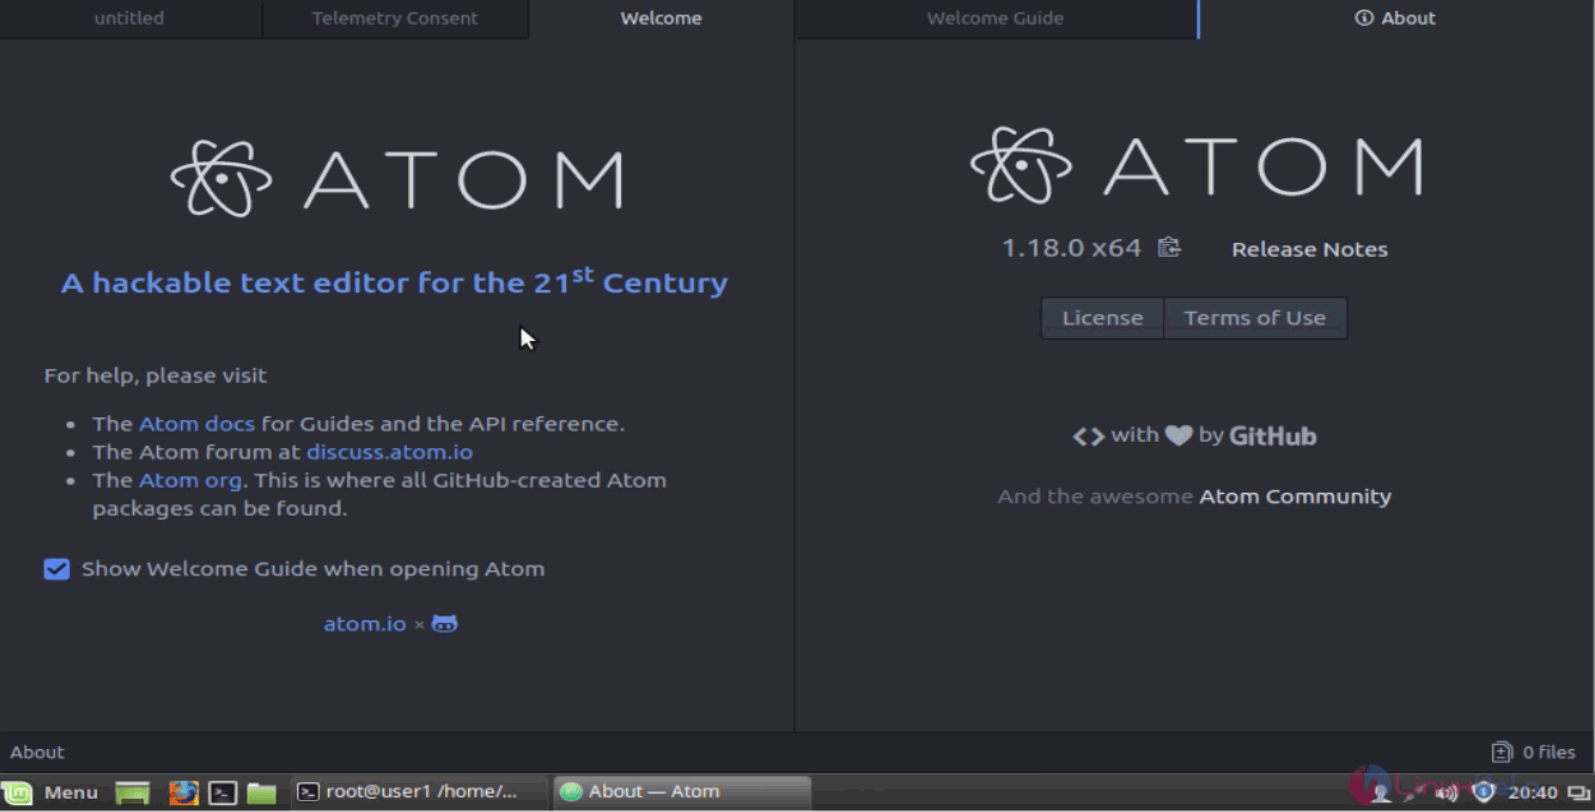Screen dimensions: 1595x812
Task: Switch to the root@user1 terminal window
Action: click(419, 792)
